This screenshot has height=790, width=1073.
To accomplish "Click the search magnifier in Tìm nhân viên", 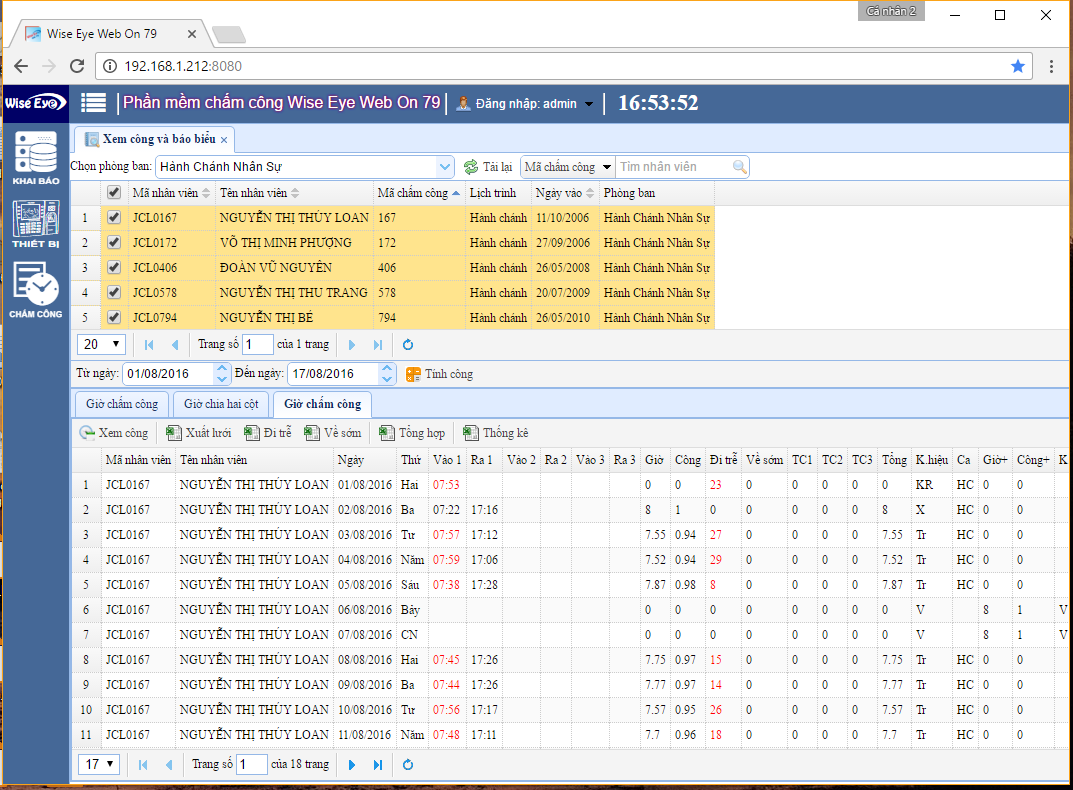I will (739, 167).
